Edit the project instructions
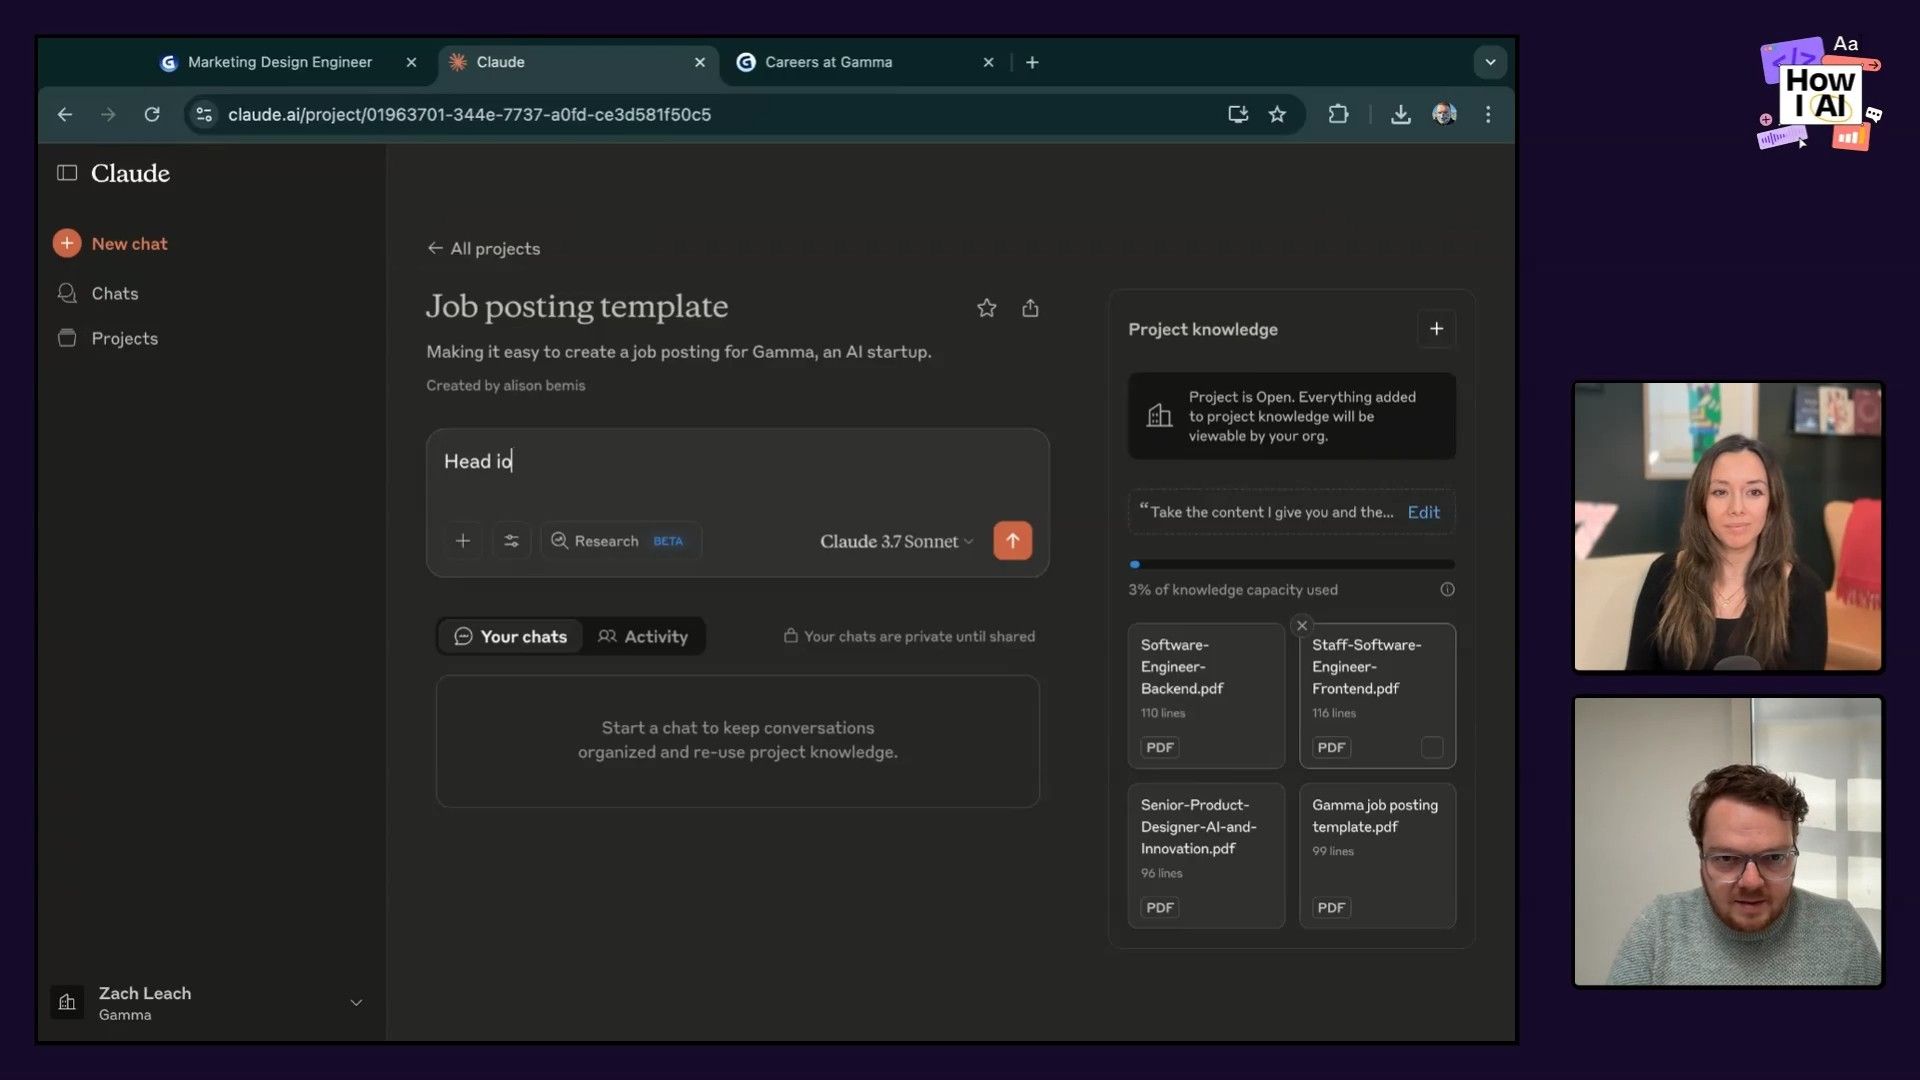 point(1423,512)
